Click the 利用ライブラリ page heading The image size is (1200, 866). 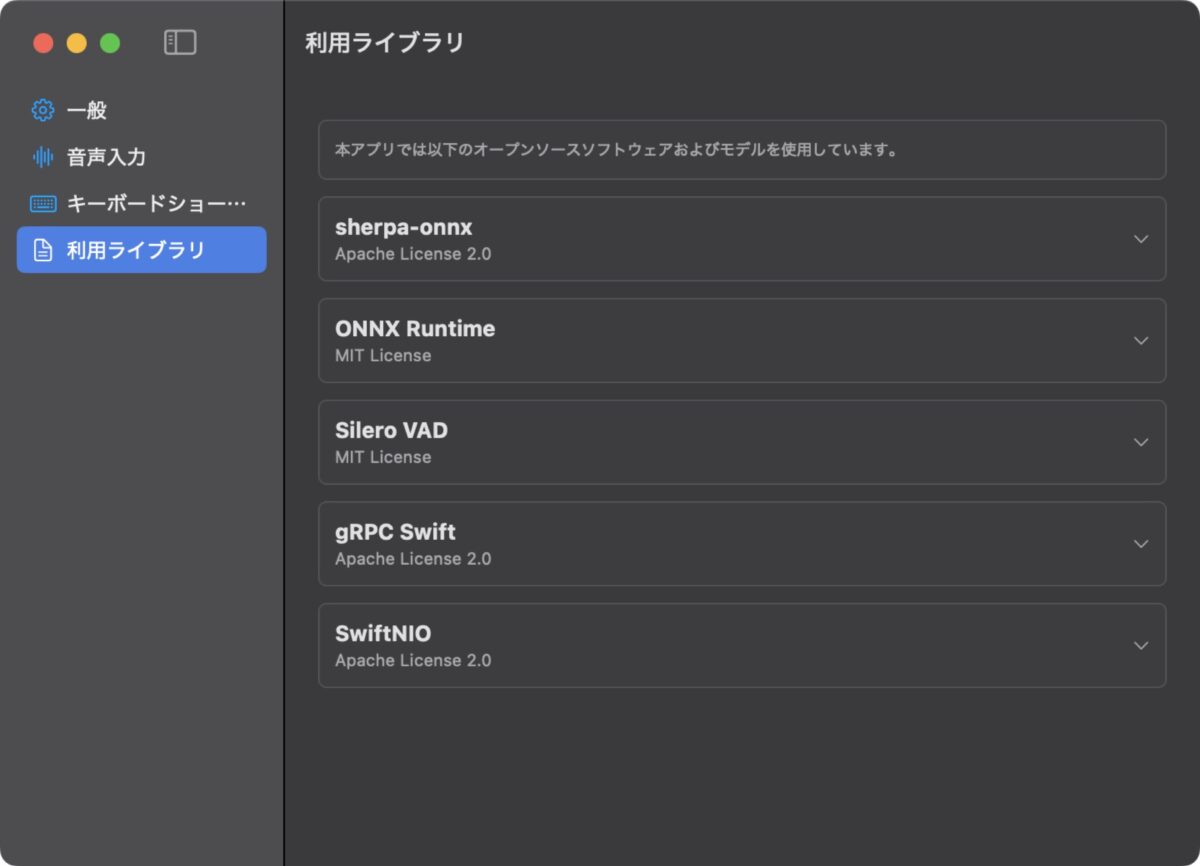coord(385,43)
